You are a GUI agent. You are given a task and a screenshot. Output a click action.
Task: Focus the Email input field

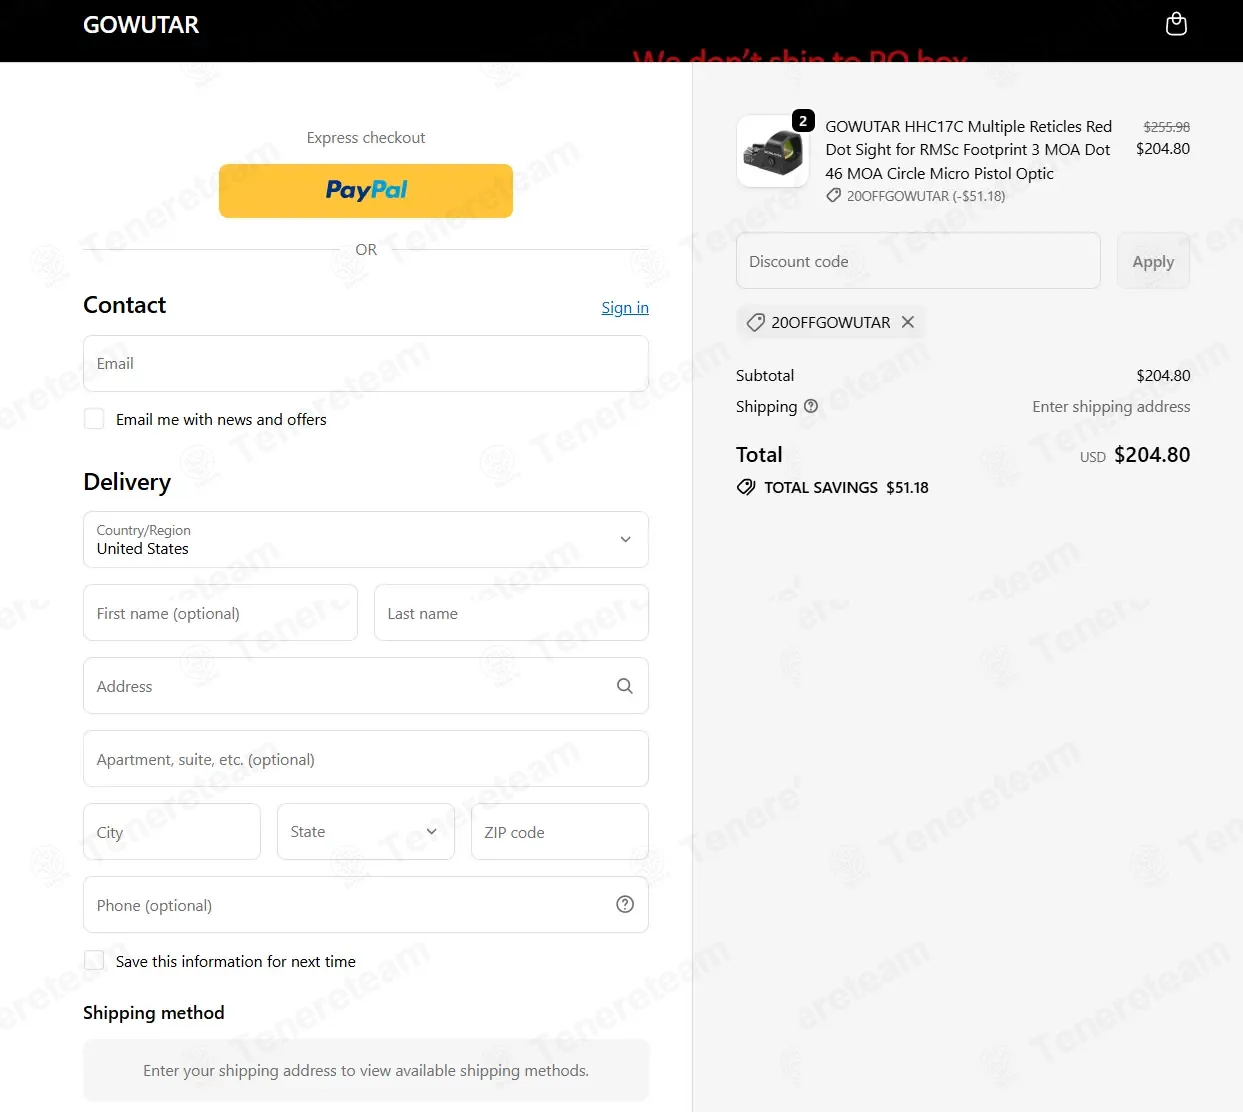click(366, 364)
